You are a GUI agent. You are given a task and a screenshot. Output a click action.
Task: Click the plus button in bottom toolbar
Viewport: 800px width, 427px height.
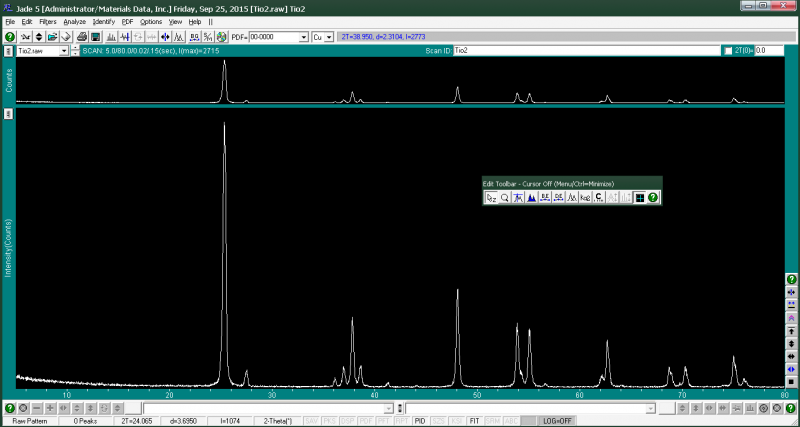pos(50,408)
